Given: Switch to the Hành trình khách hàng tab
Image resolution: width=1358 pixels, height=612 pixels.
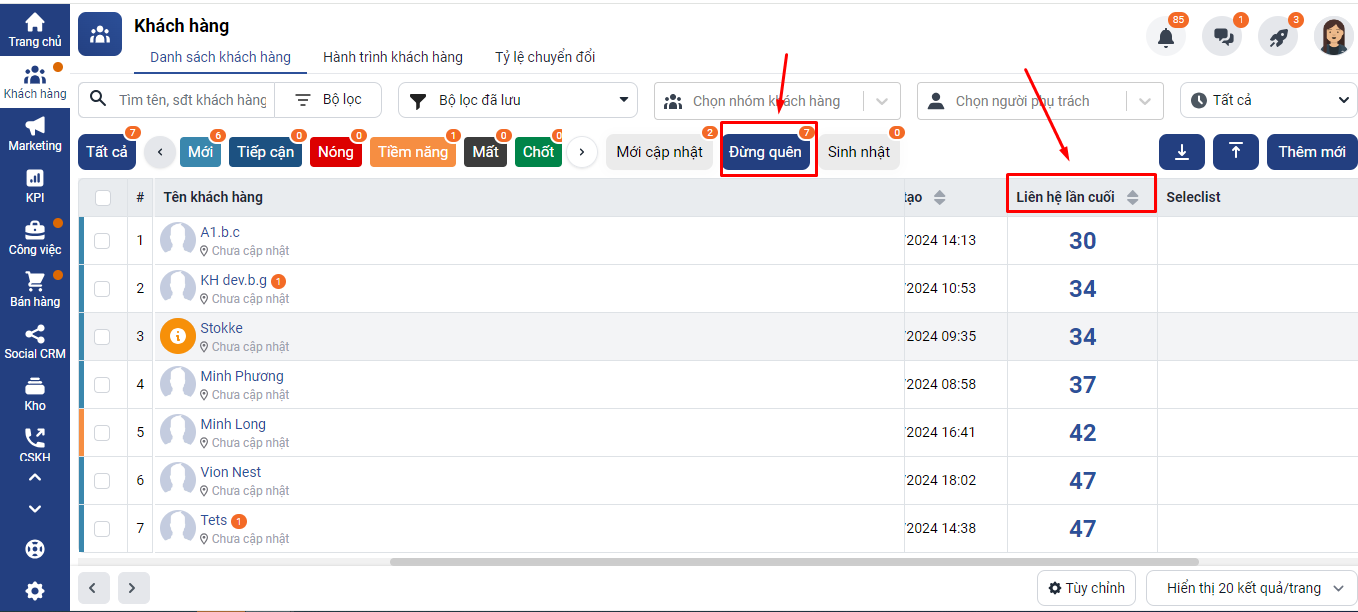Looking at the screenshot, I should click(x=393, y=57).
